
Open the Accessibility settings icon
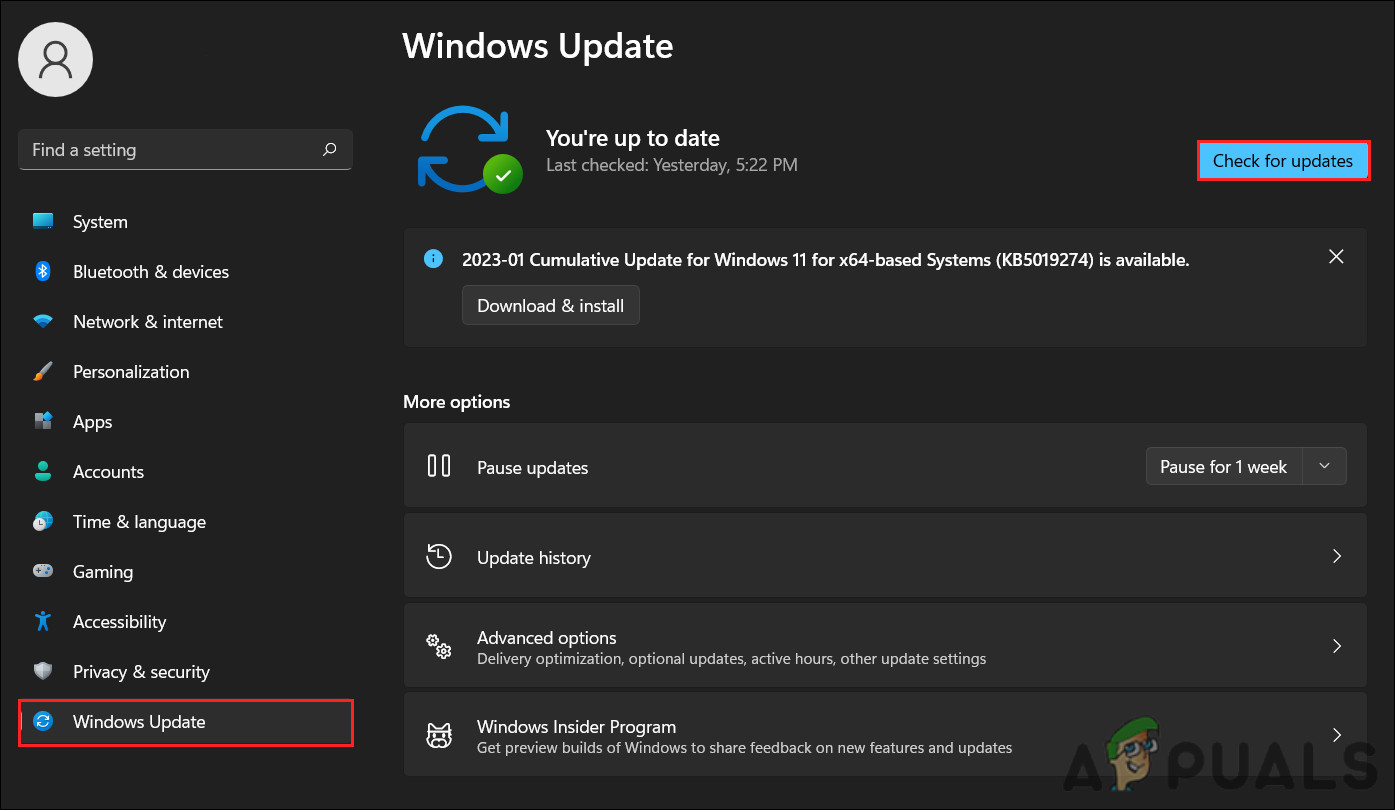pos(44,621)
